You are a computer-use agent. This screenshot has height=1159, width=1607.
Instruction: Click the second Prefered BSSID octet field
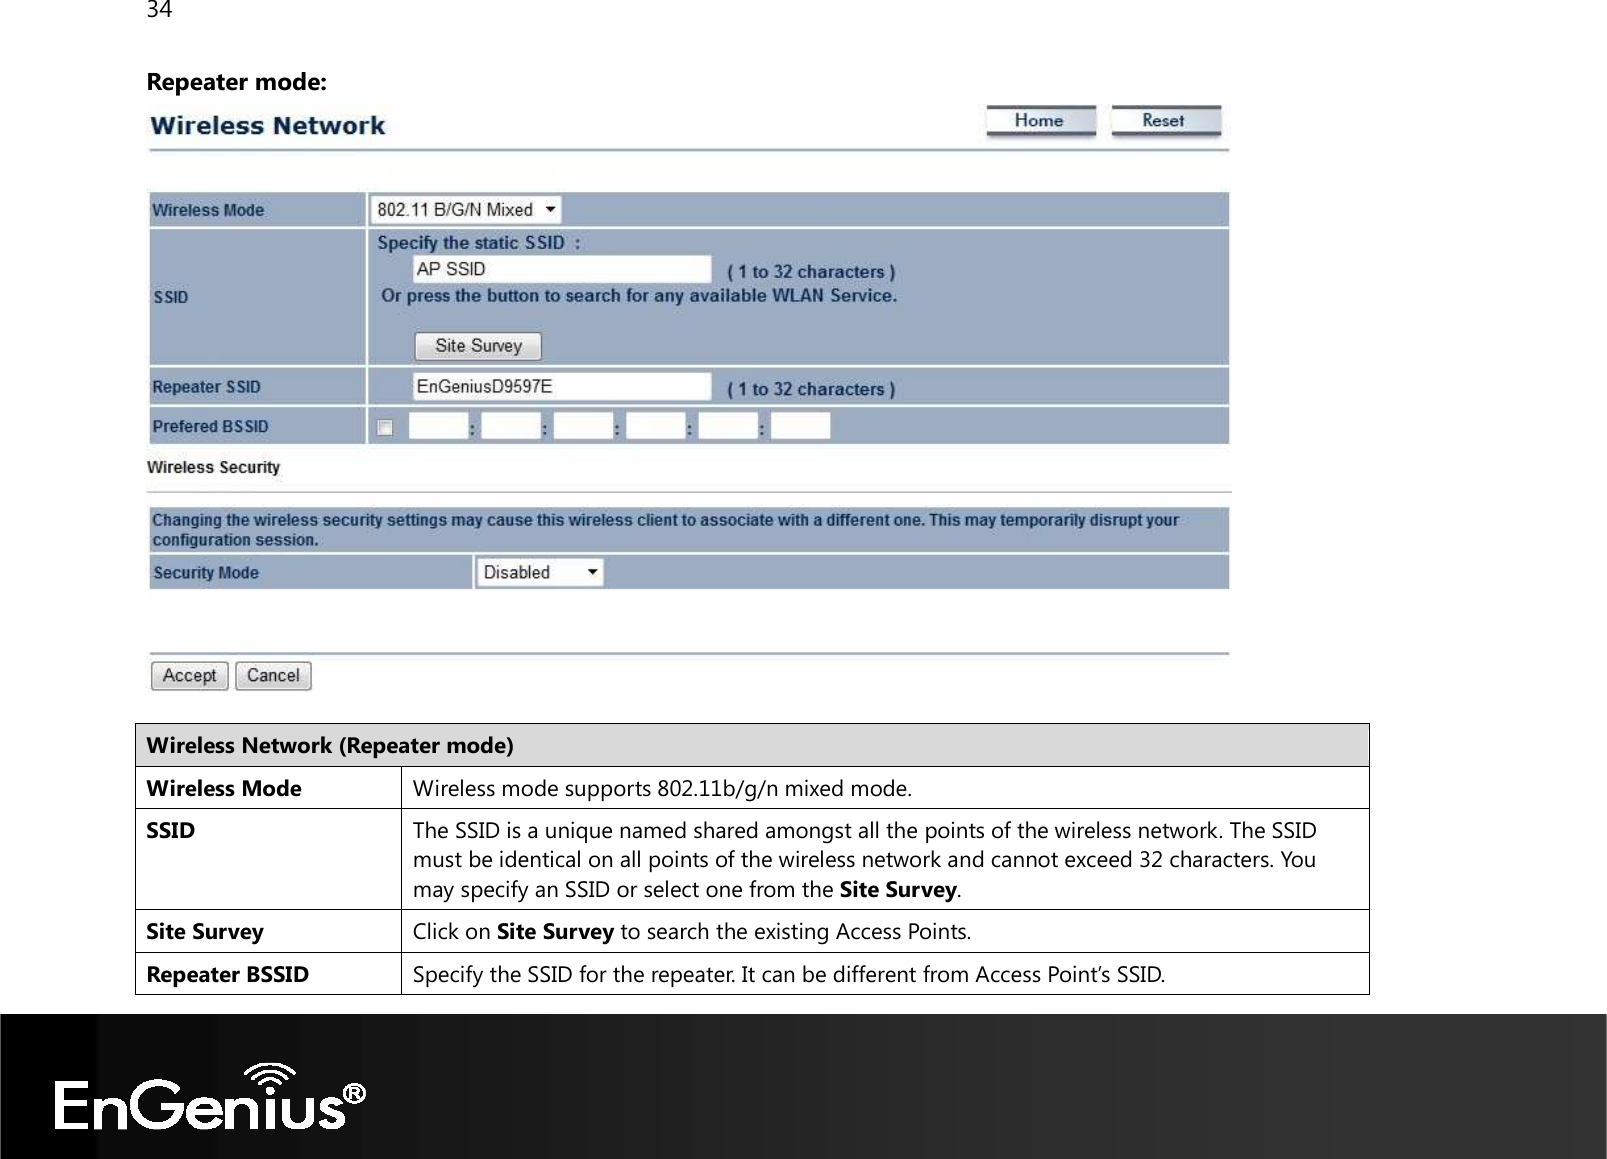(511, 427)
